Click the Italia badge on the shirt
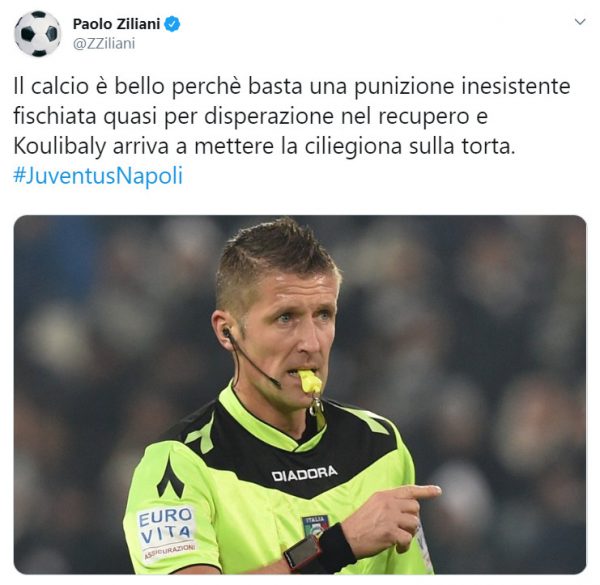 [x=315, y=525]
